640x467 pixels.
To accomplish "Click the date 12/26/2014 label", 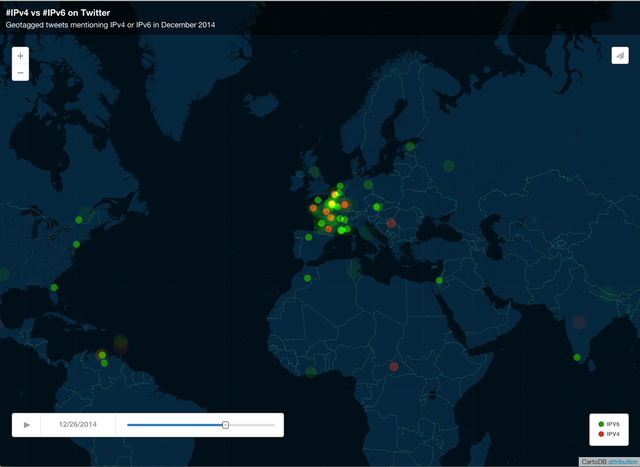I will tap(78, 425).
